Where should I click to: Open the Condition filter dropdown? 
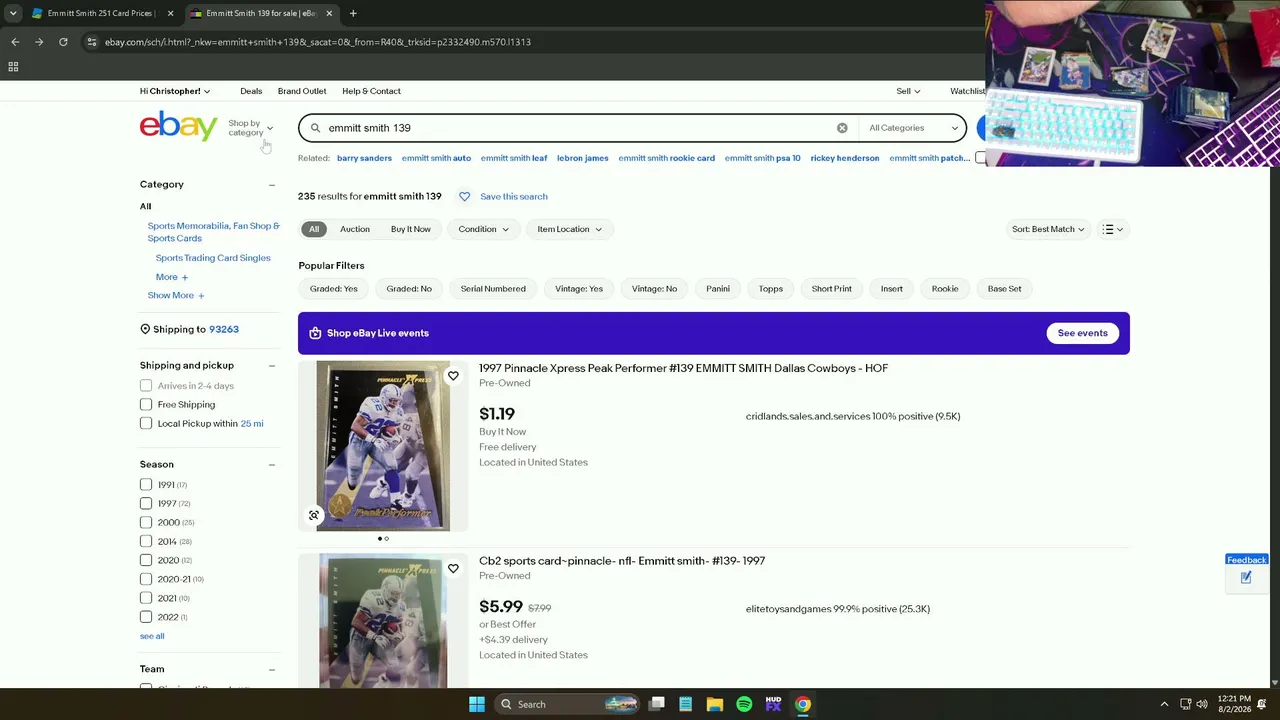483,229
